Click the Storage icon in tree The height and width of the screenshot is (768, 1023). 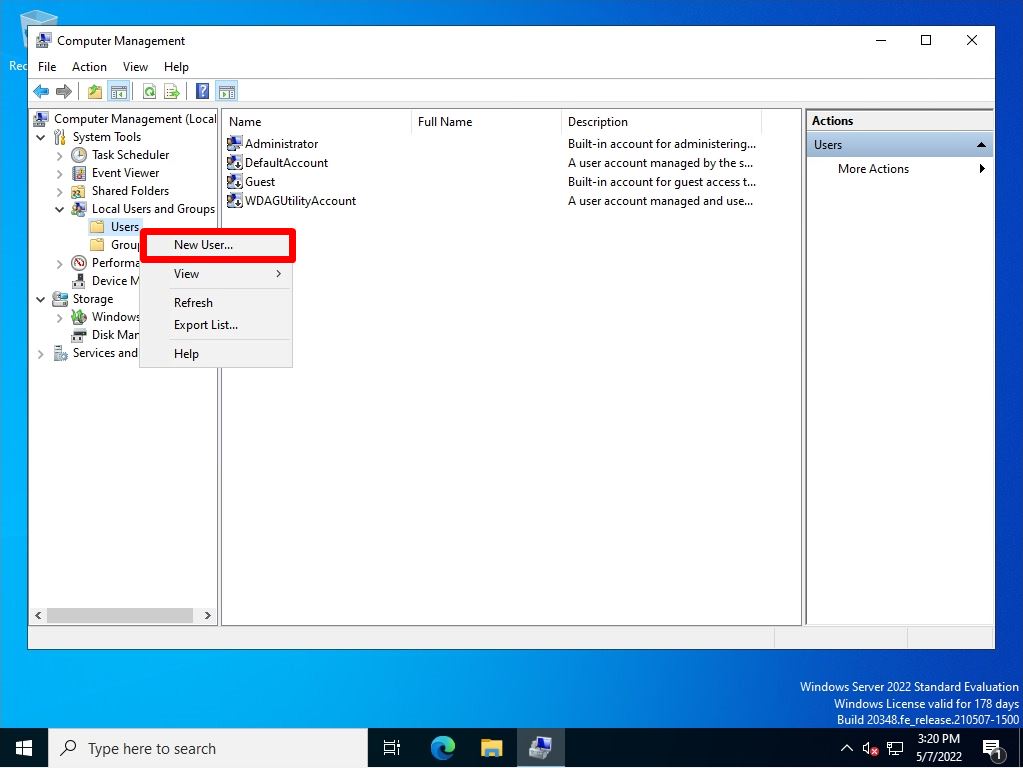click(x=60, y=299)
